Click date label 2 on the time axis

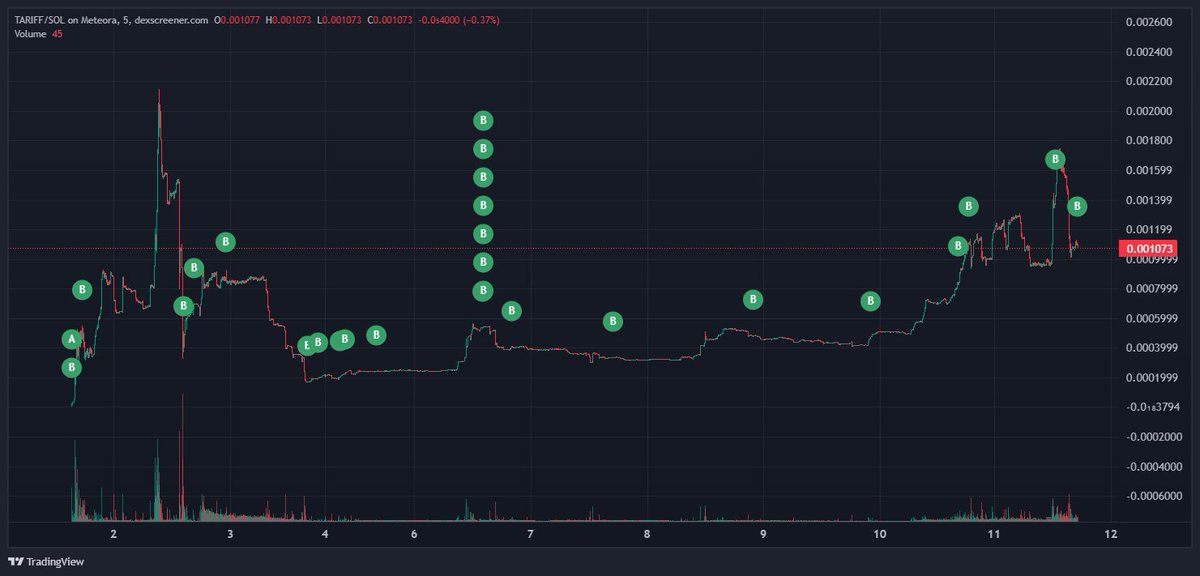pos(114,535)
